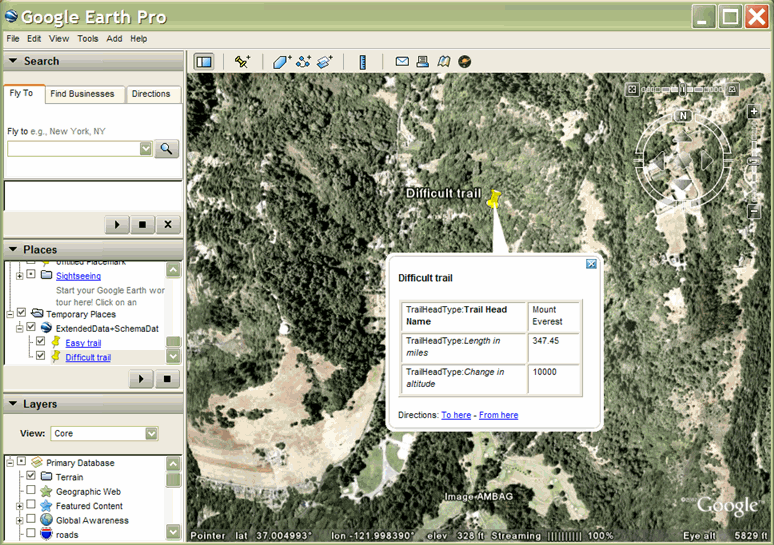Open the Ruler measuring tool

[362, 62]
